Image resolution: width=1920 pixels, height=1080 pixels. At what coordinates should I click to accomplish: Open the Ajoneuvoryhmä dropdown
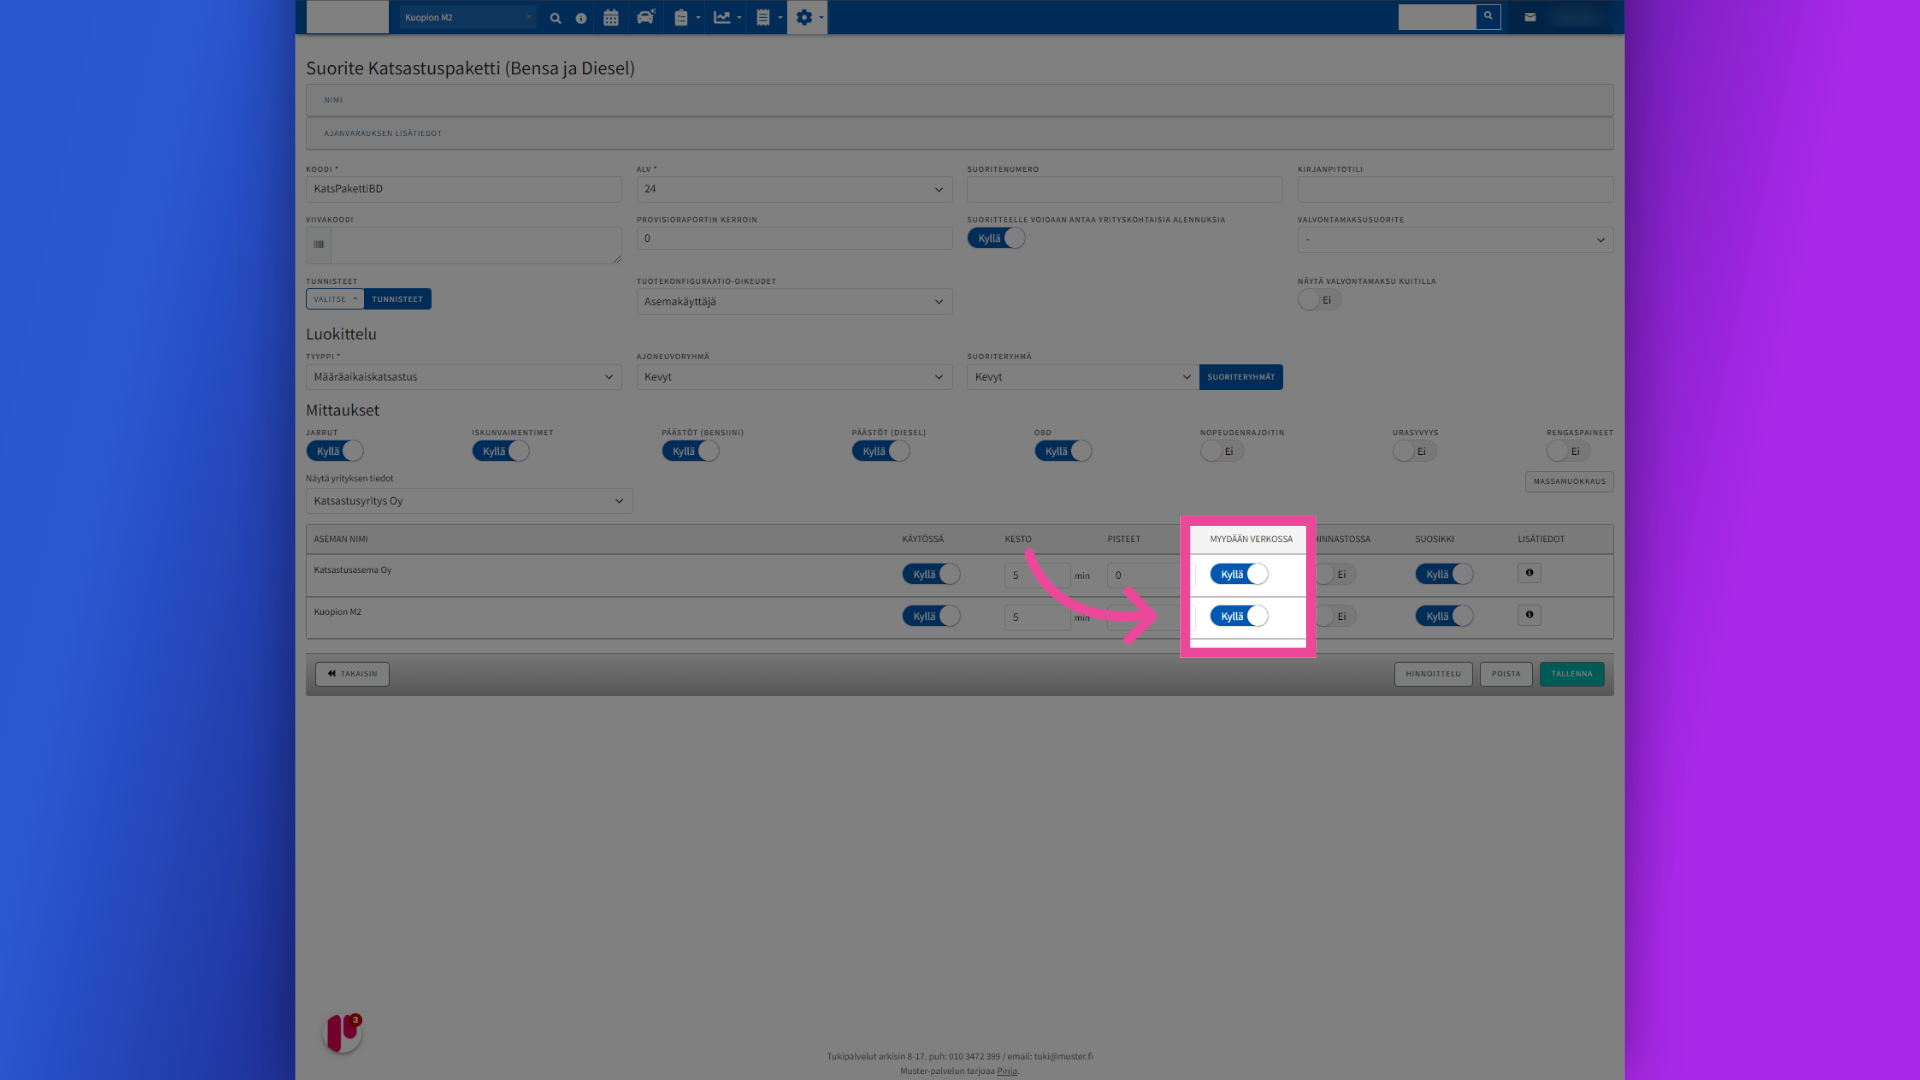[794, 377]
